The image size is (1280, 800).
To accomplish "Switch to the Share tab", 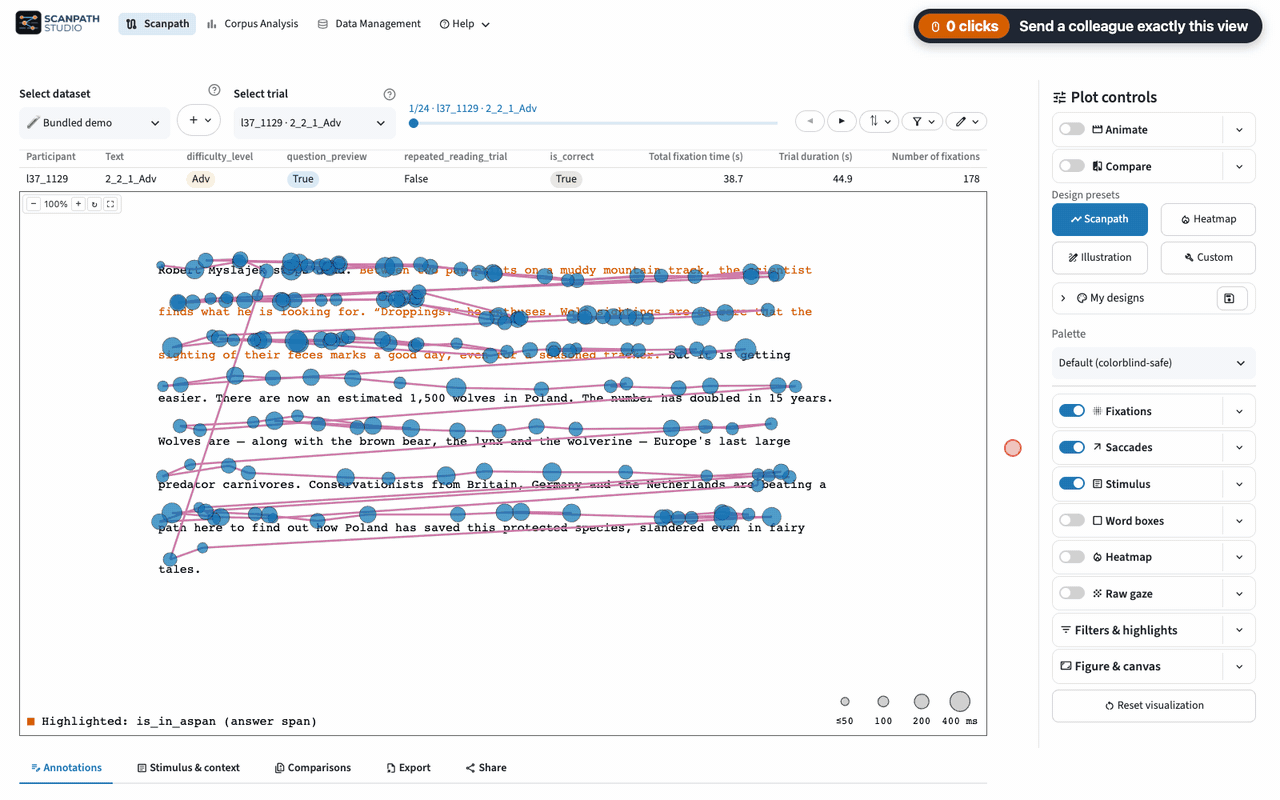I will click(486, 768).
